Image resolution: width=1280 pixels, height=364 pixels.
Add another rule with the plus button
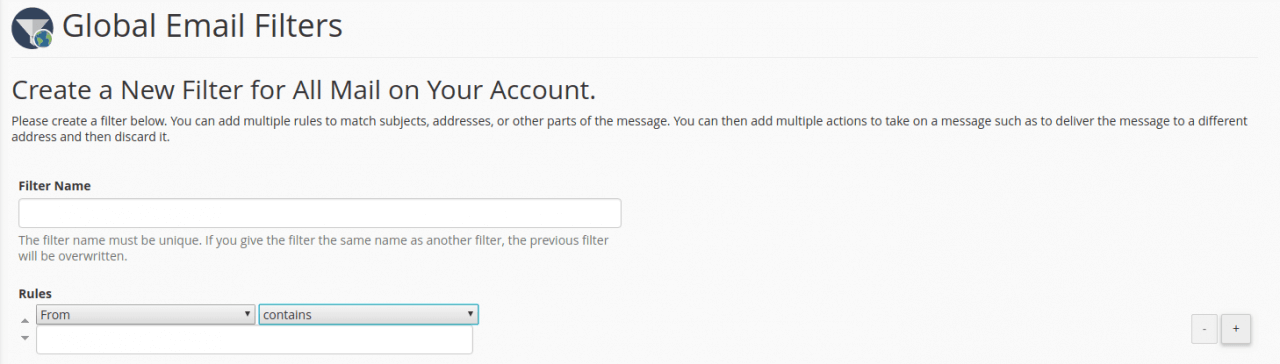1235,328
